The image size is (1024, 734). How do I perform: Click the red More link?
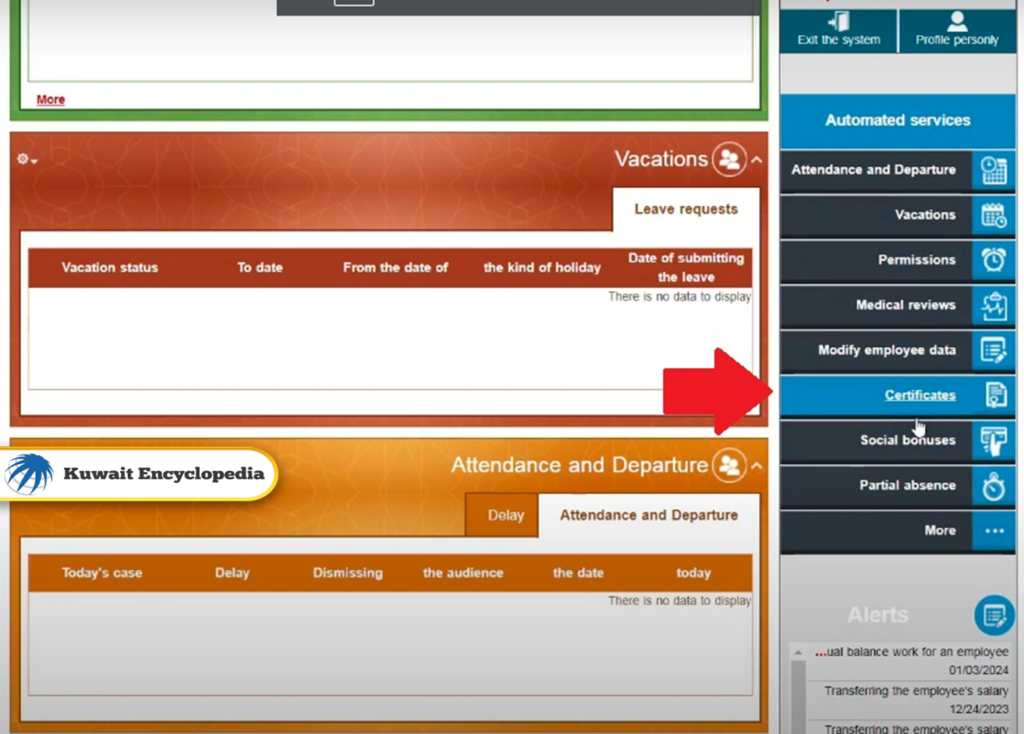click(50, 100)
